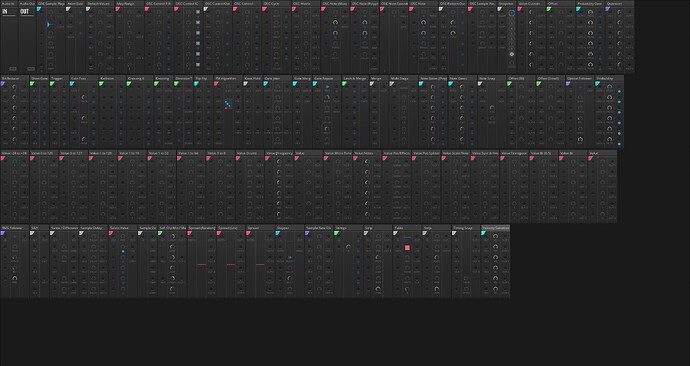690x366 pixels.
Task: Select the Tanks module title
Action: tap(399, 228)
